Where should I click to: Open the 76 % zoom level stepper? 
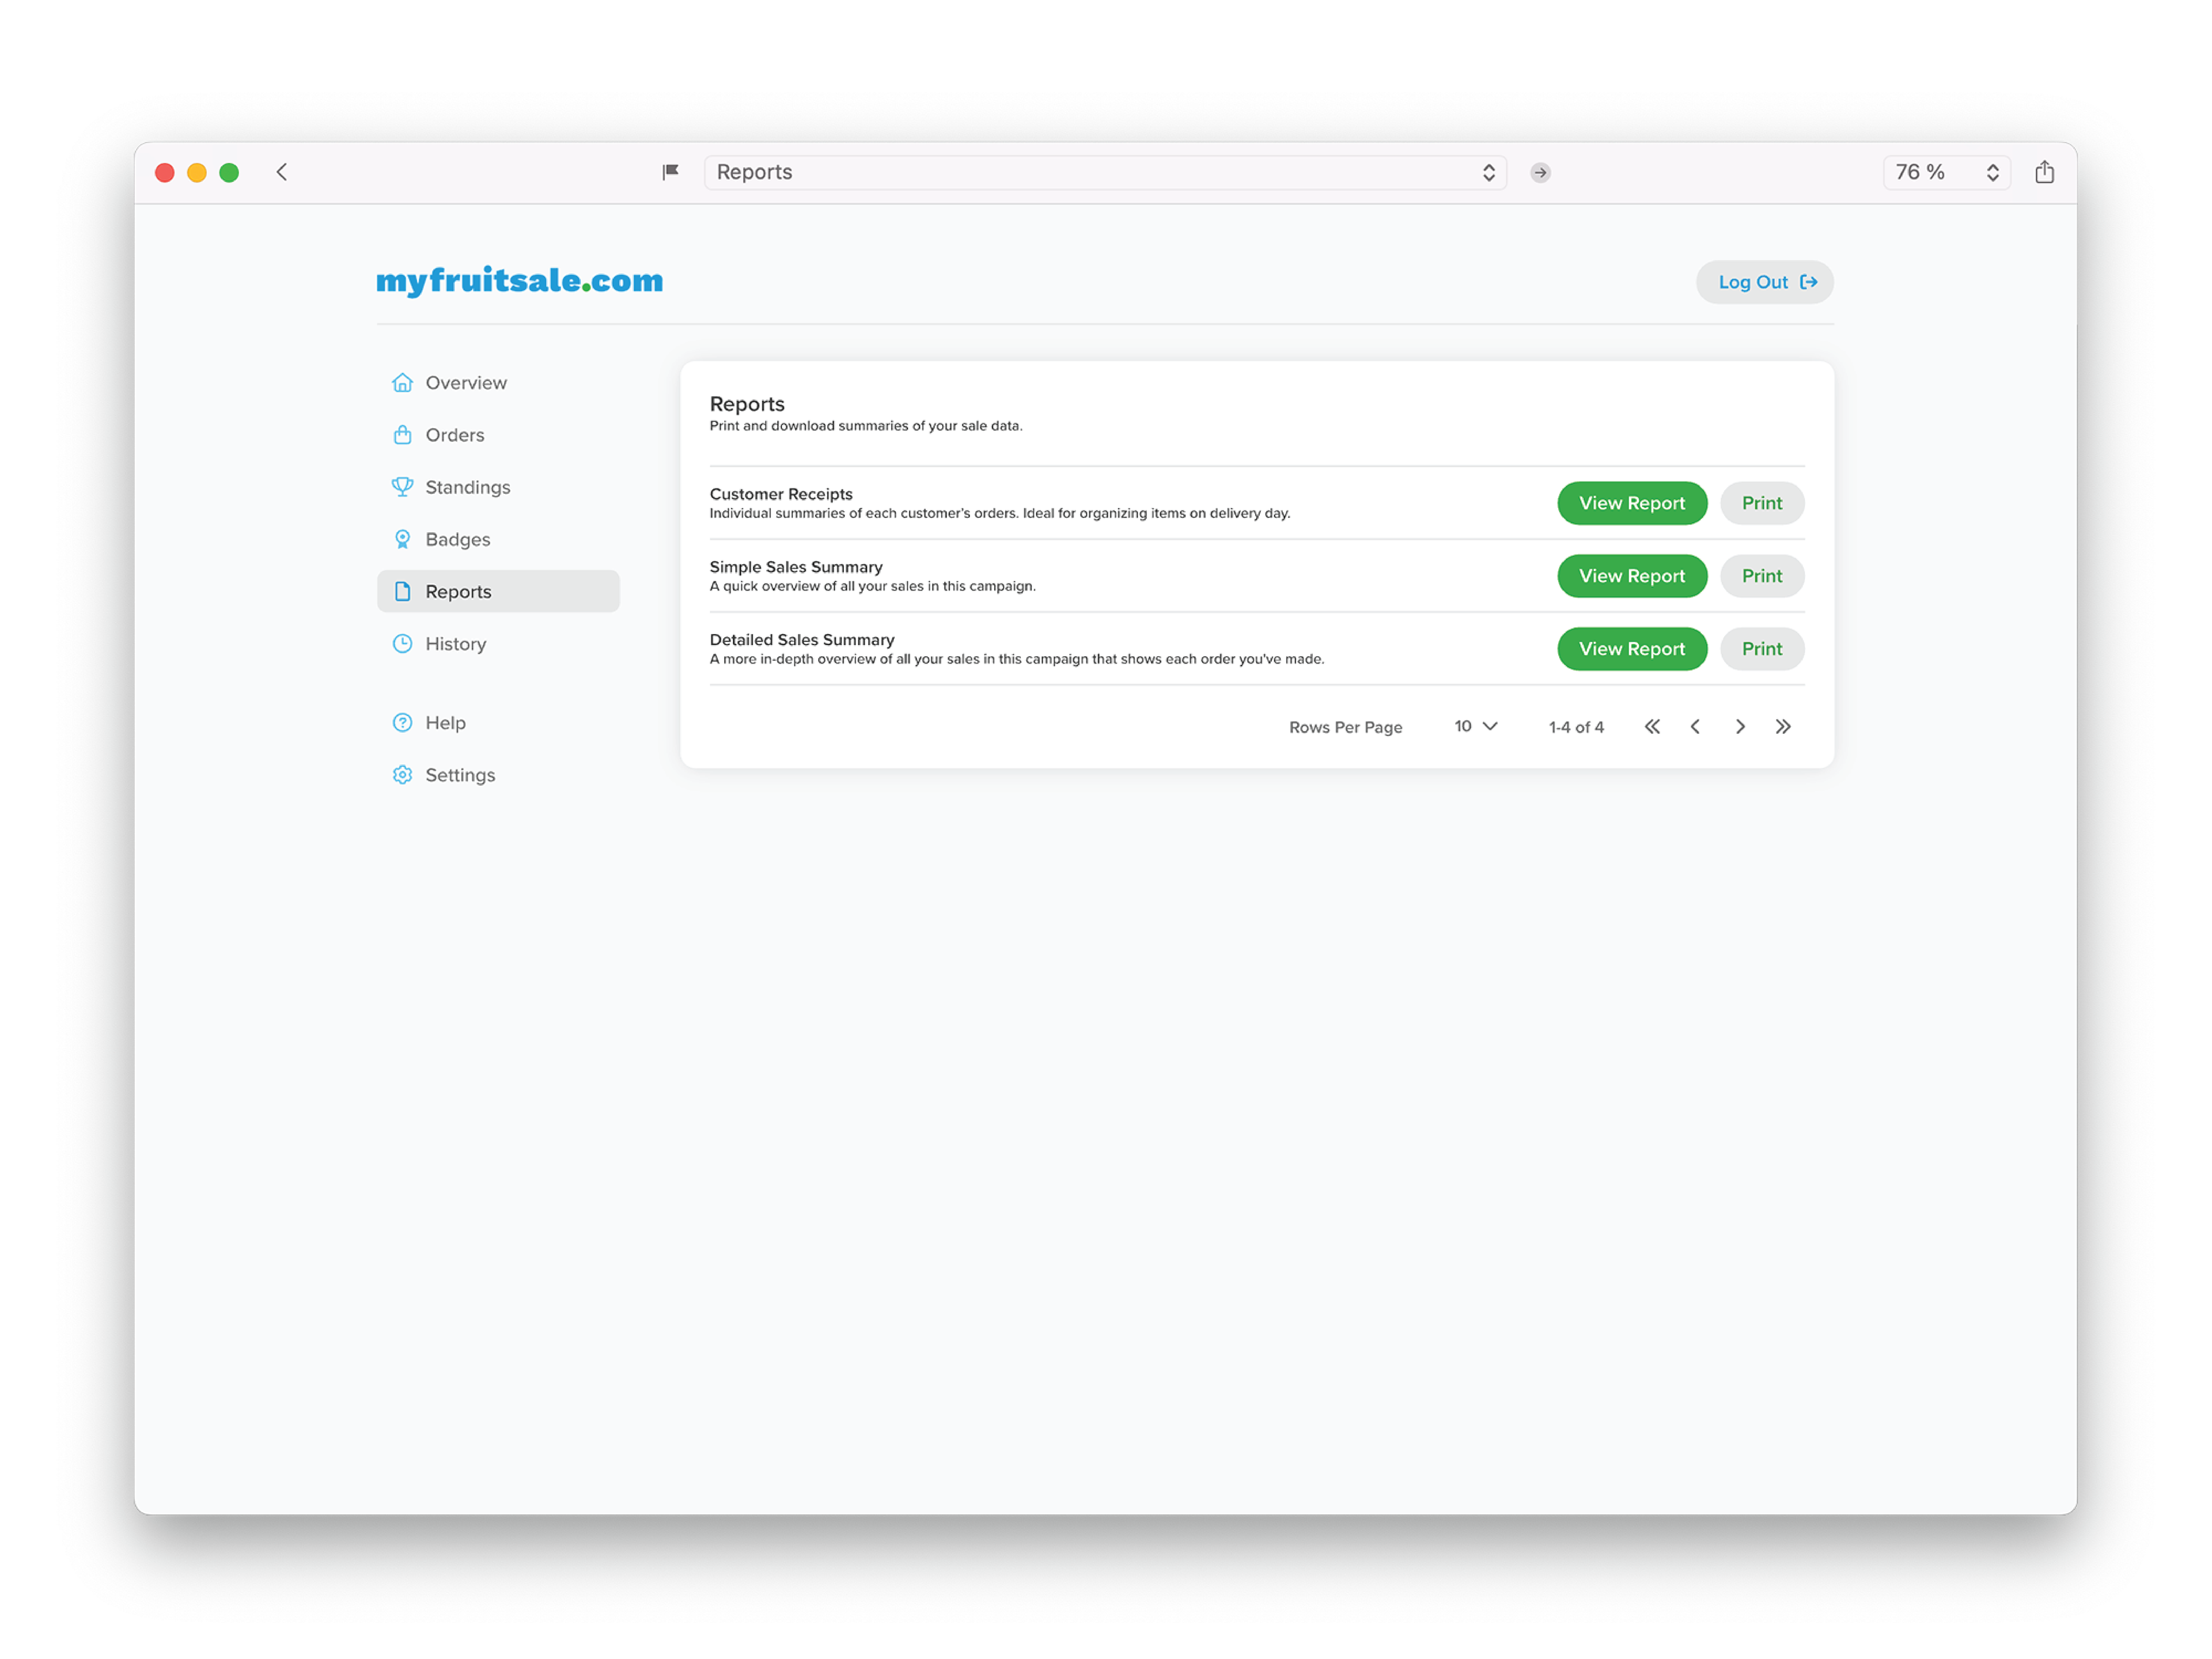tap(1946, 172)
